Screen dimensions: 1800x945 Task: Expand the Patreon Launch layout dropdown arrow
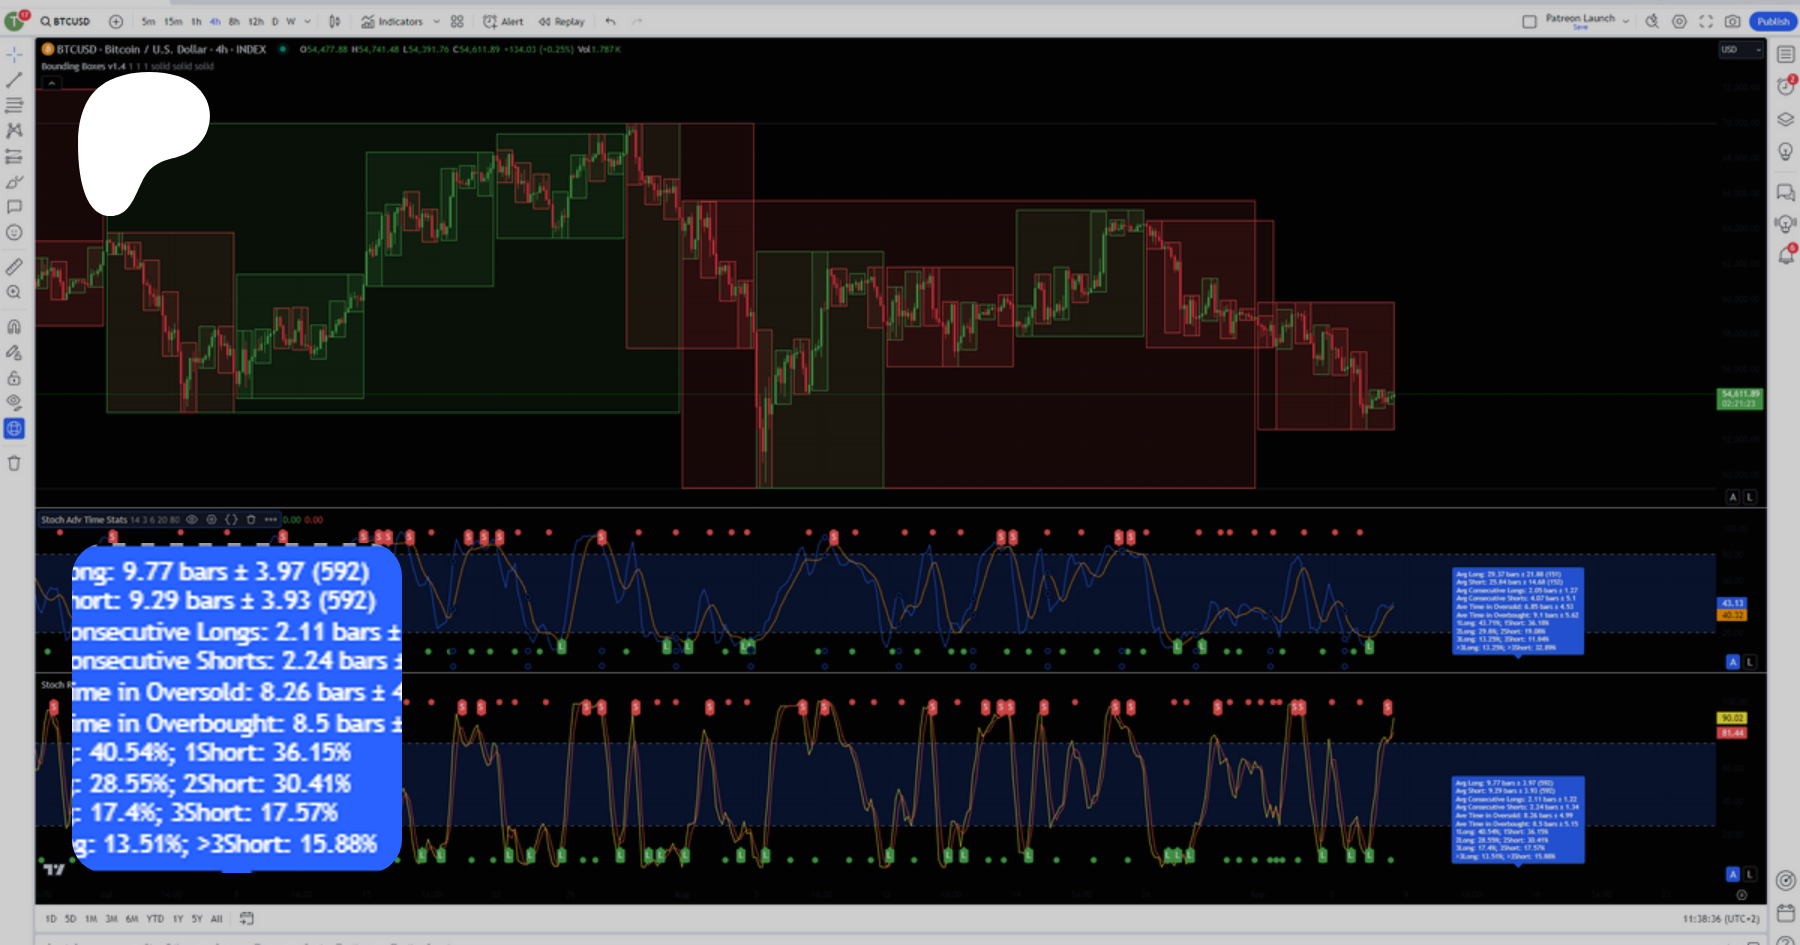1626,21
